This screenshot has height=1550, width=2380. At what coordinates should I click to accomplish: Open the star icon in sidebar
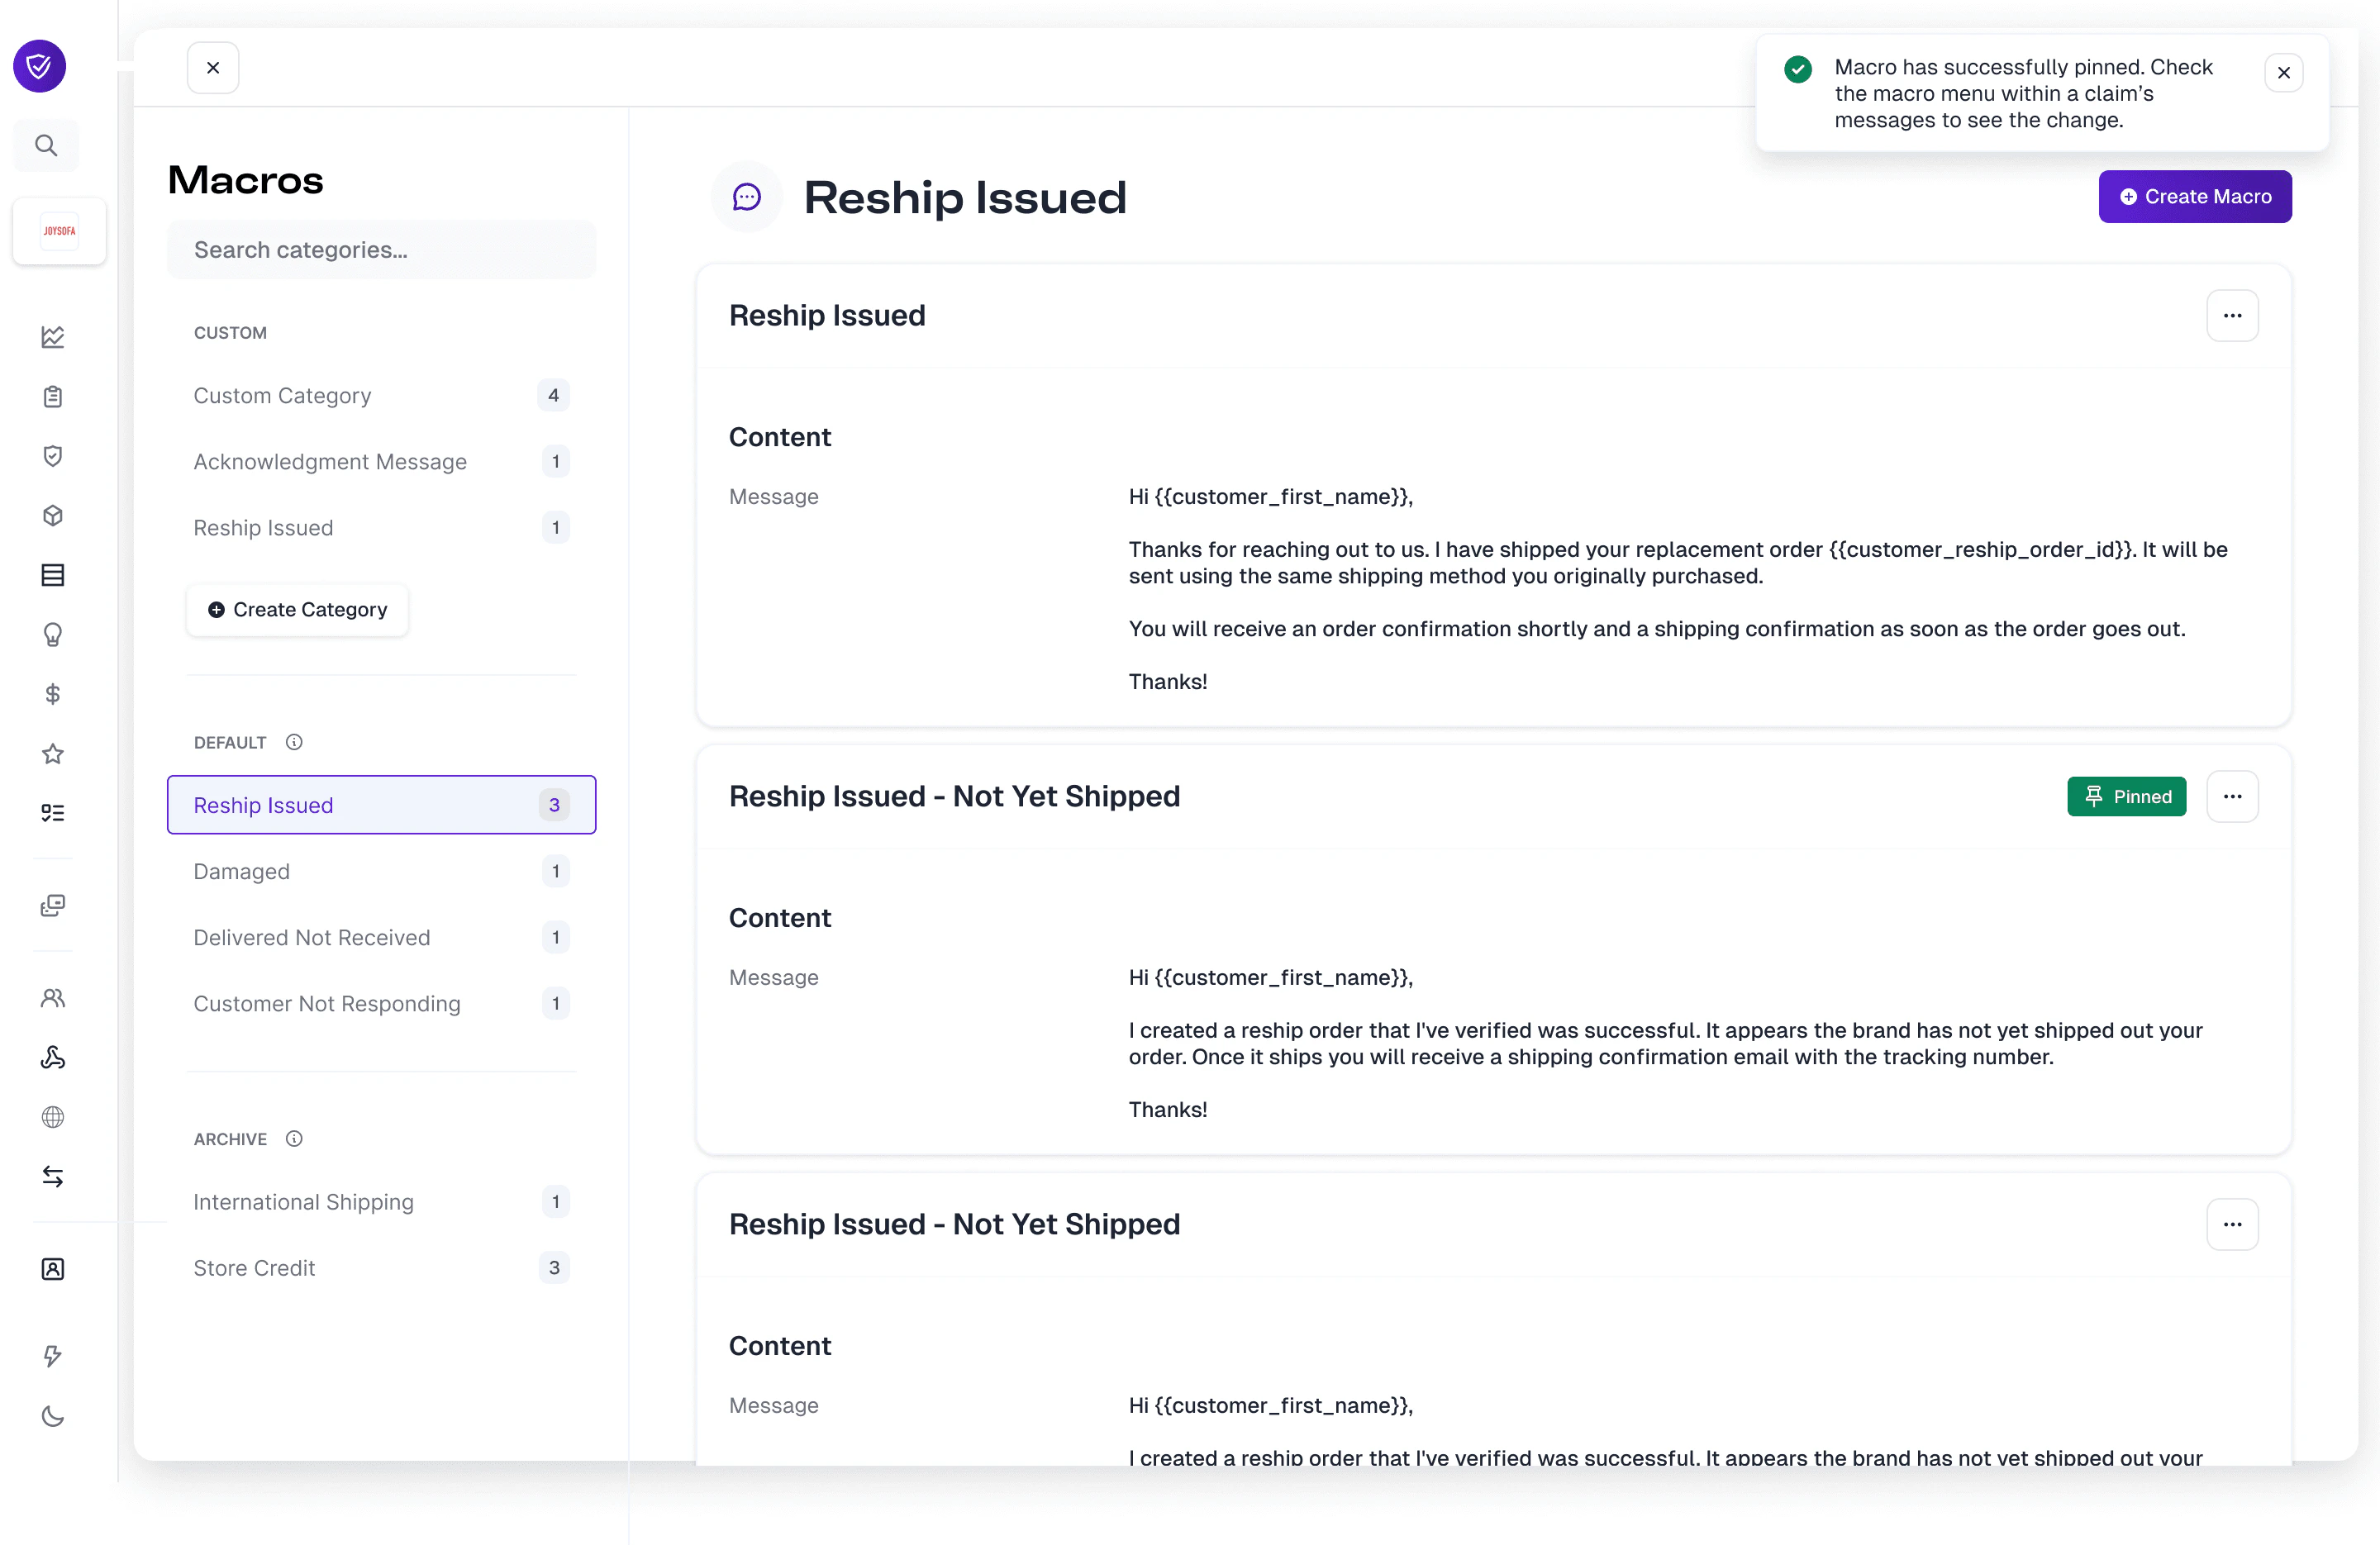[x=53, y=754]
